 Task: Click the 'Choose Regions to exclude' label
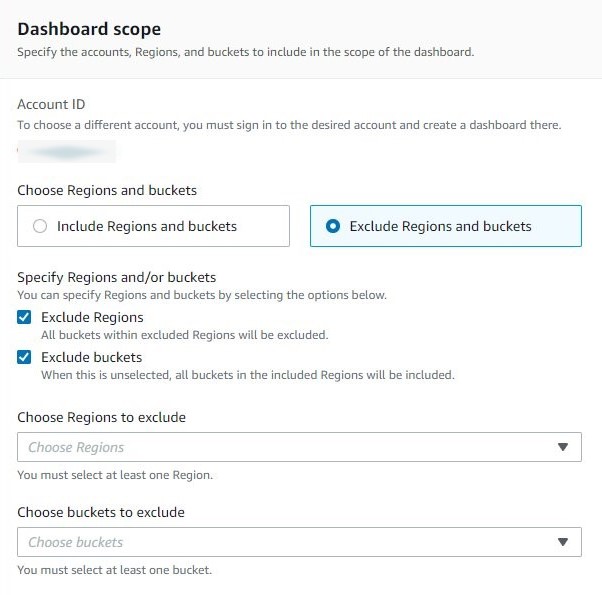102,417
